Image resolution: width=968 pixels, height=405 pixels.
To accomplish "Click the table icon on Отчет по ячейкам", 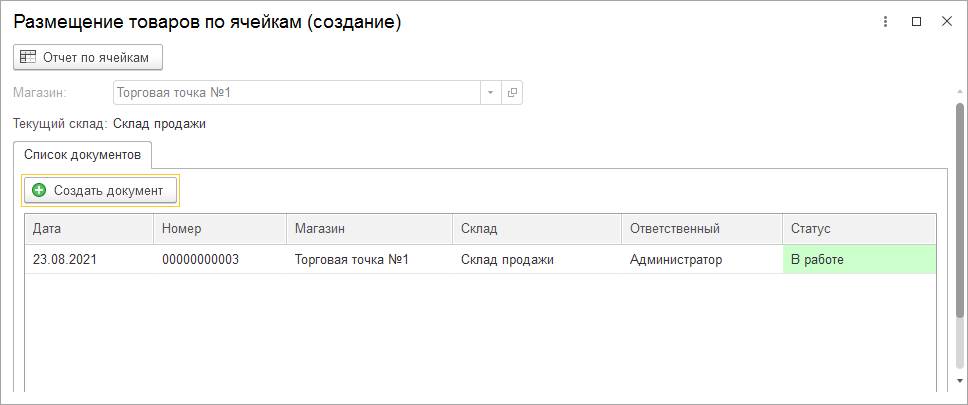I will pos(28,58).
